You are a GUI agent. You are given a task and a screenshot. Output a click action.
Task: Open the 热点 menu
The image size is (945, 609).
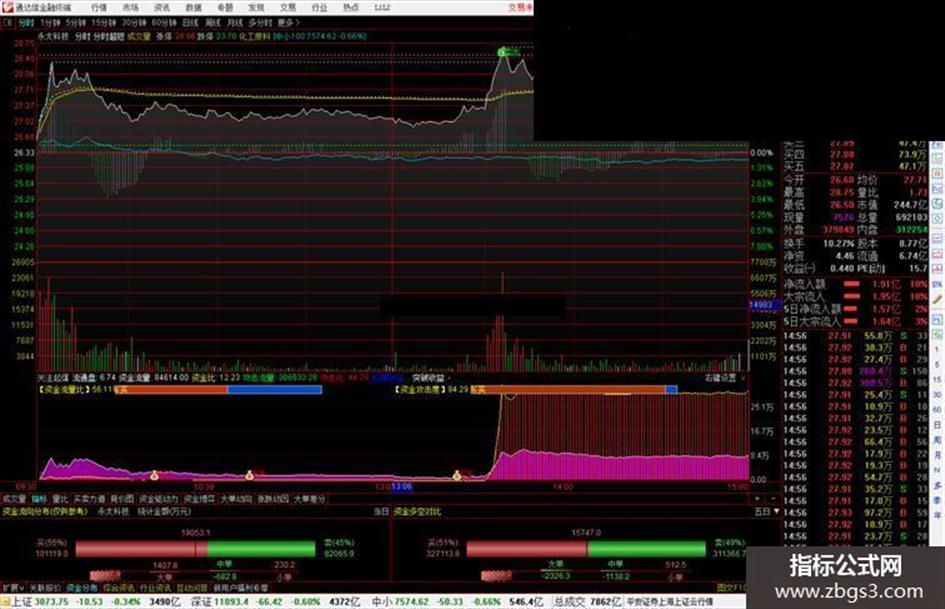[351, 8]
